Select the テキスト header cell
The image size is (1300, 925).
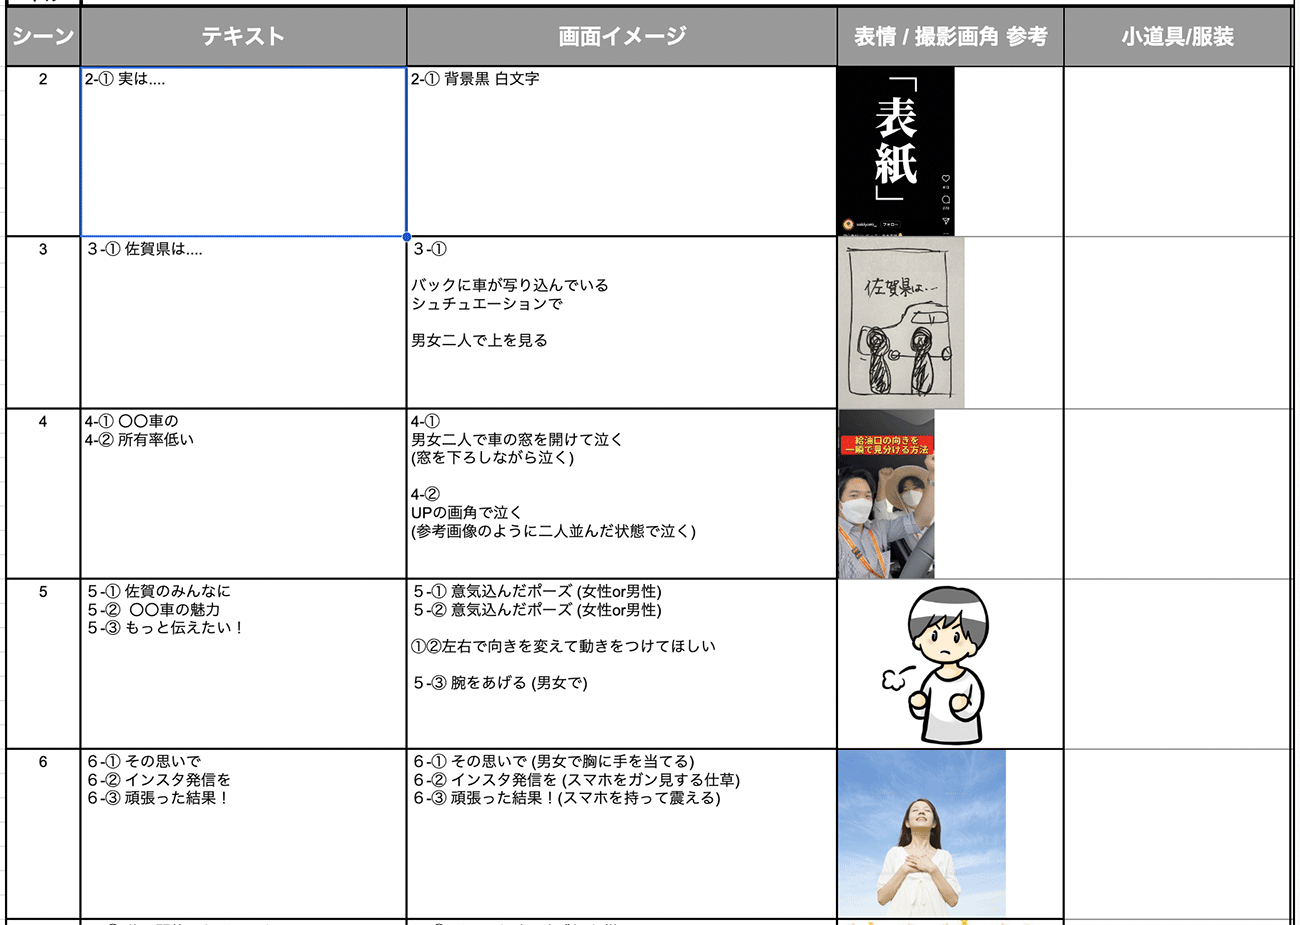click(x=243, y=37)
